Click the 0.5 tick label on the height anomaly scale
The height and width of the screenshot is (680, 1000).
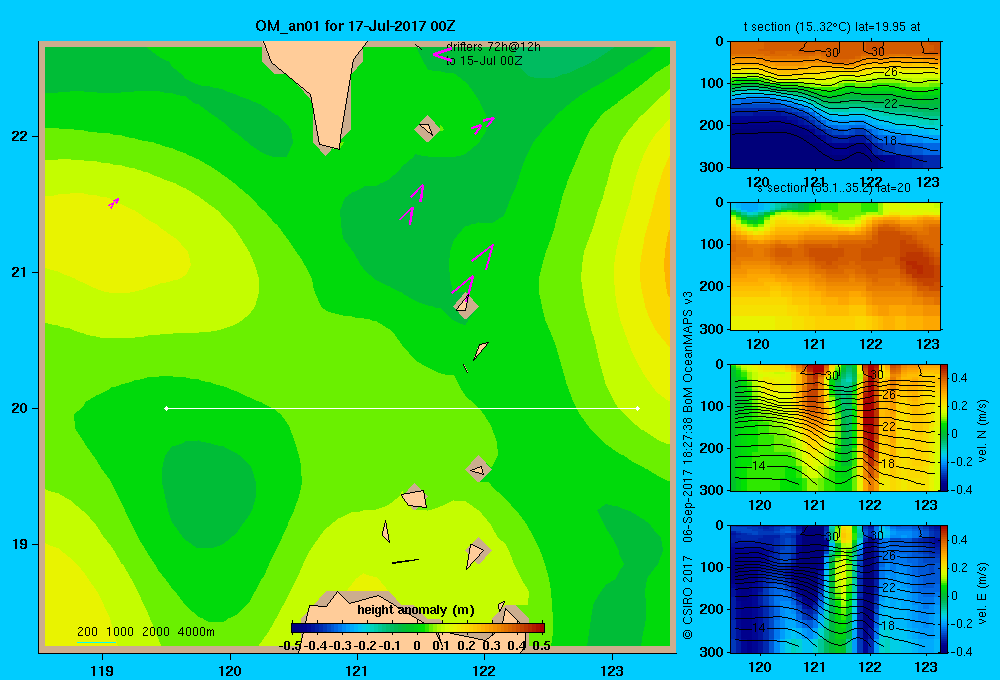click(x=541, y=646)
